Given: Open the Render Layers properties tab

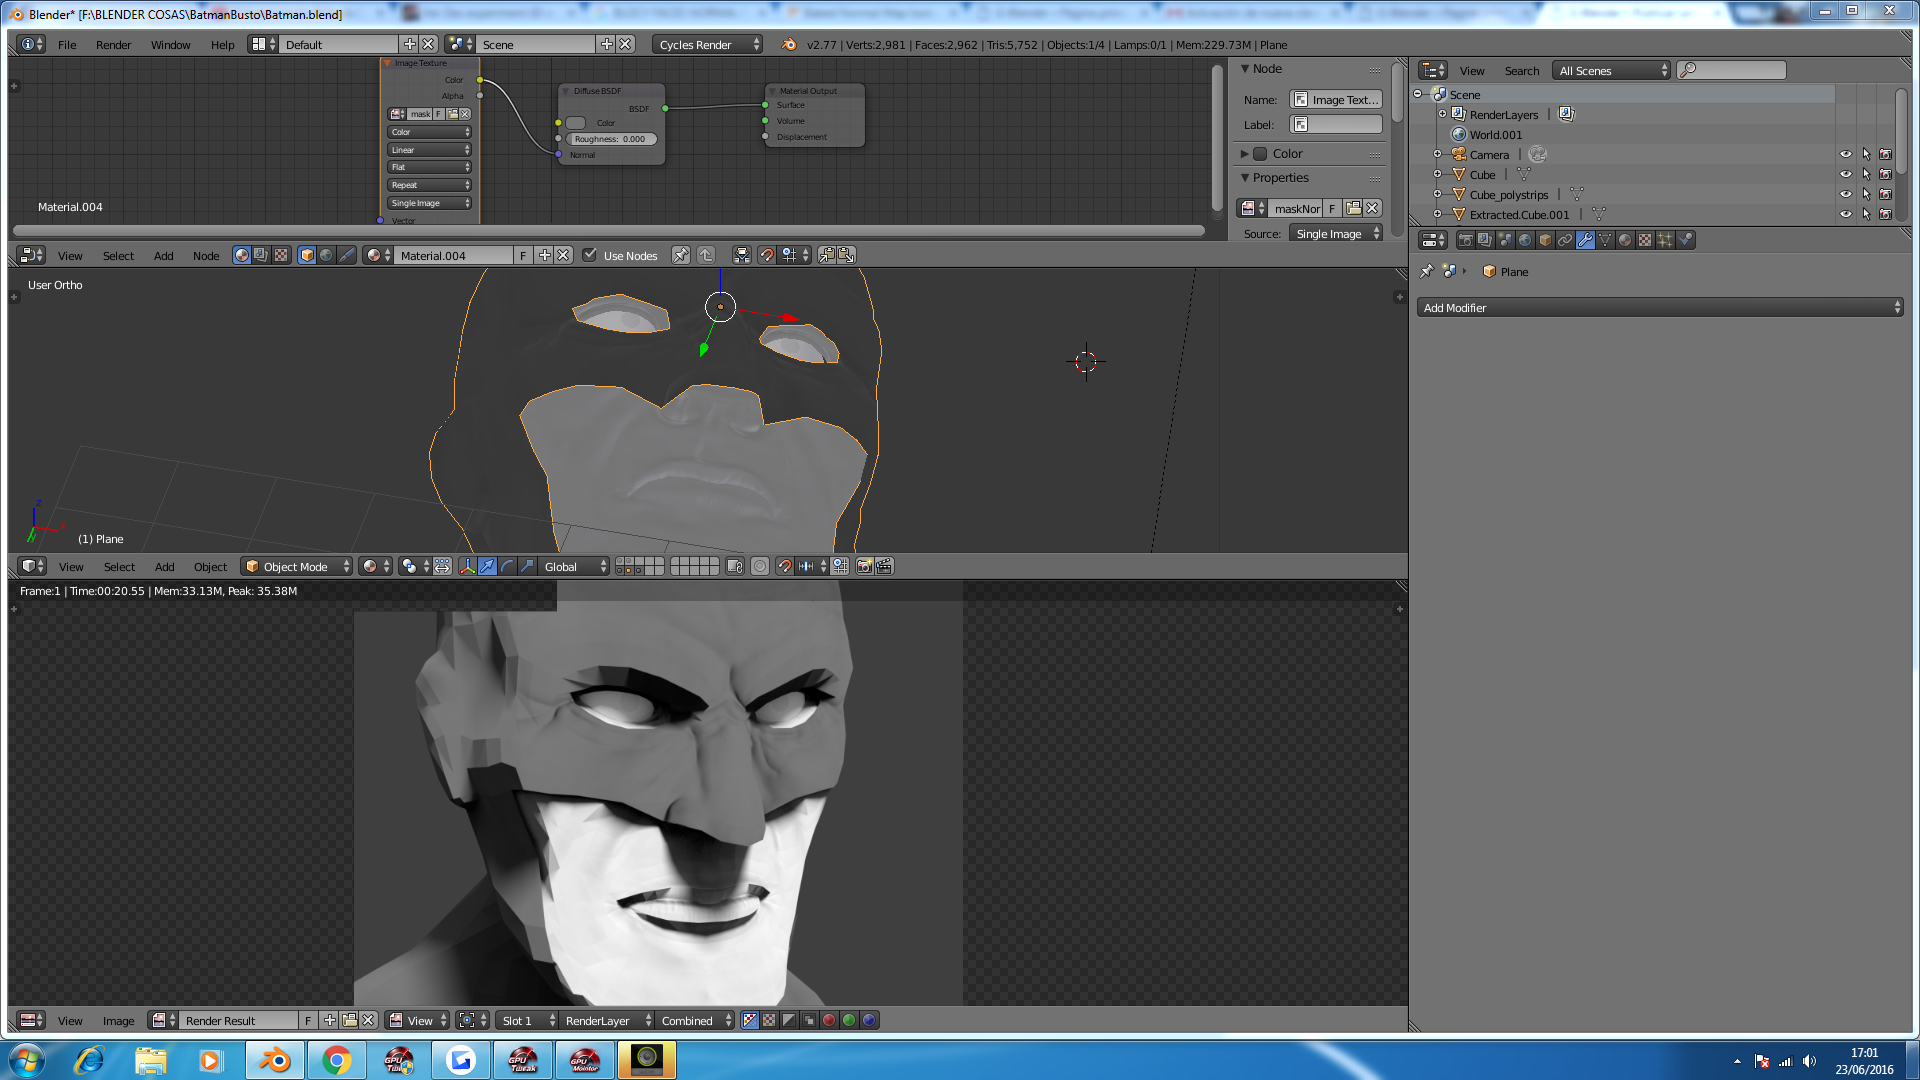Looking at the screenshot, I should (1485, 240).
